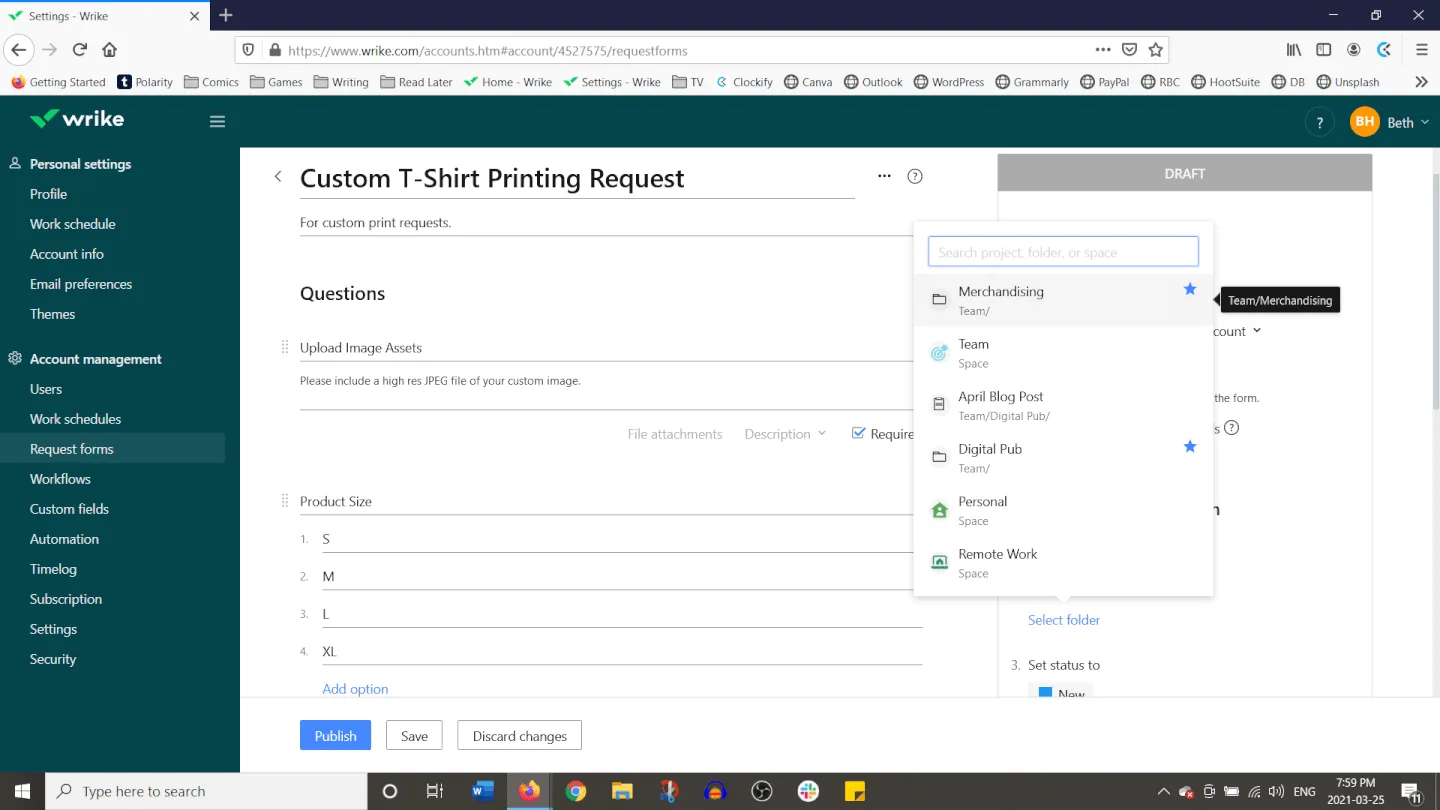Open the form's three-dot more menu

point(884,176)
